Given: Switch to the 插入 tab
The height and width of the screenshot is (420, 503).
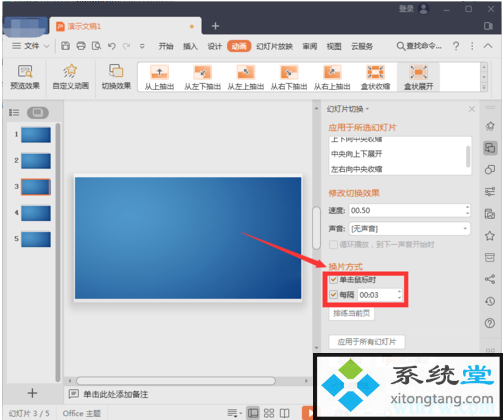Looking at the screenshot, I should (x=190, y=46).
